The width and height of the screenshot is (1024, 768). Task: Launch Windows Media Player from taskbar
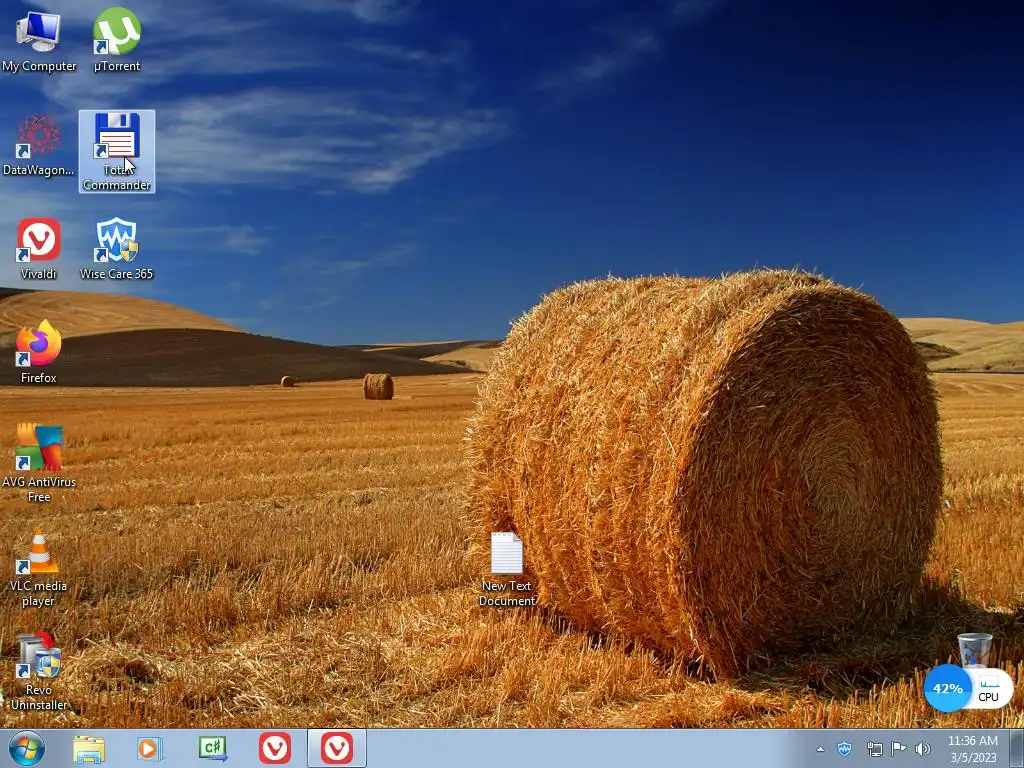tap(150, 749)
